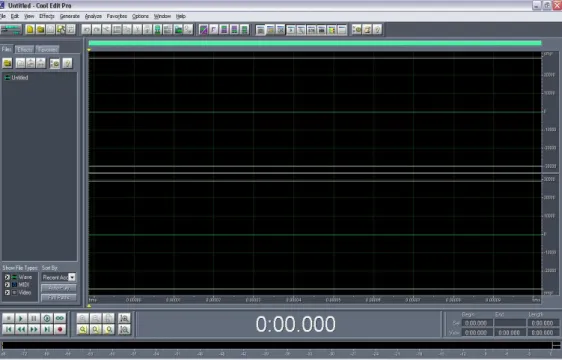Open the Sort By dropdown arrow
Image resolution: width=562 pixels, height=360 pixels.
[72, 277]
